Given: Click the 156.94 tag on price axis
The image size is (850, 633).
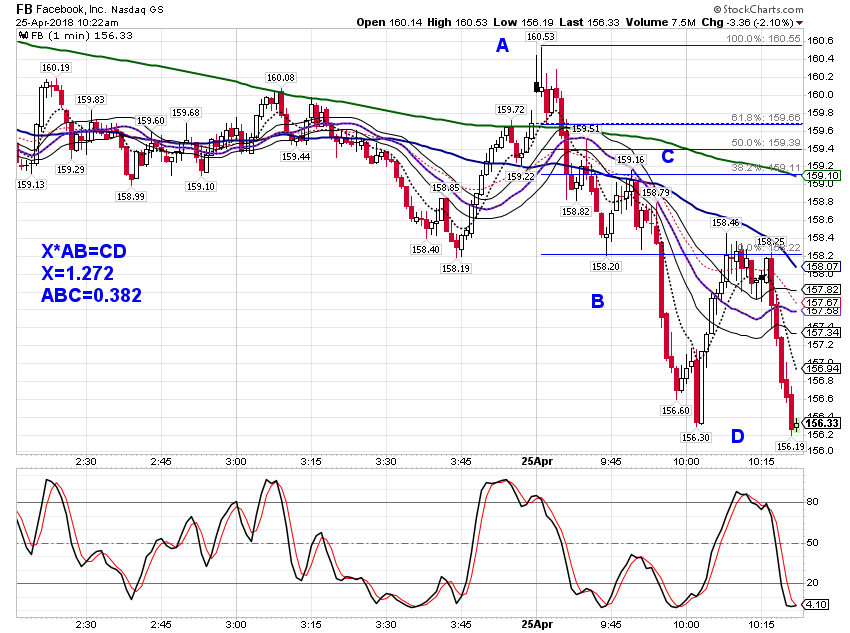Looking at the screenshot, I should click(x=822, y=369).
